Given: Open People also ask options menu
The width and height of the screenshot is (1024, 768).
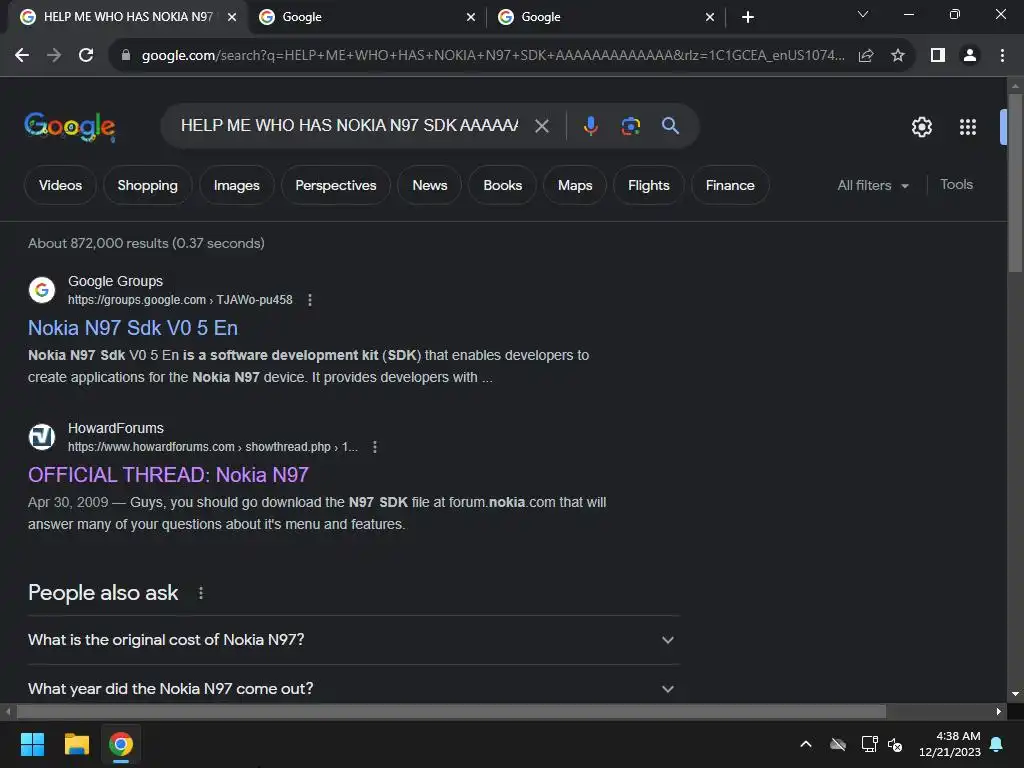Looking at the screenshot, I should tap(200, 593).
